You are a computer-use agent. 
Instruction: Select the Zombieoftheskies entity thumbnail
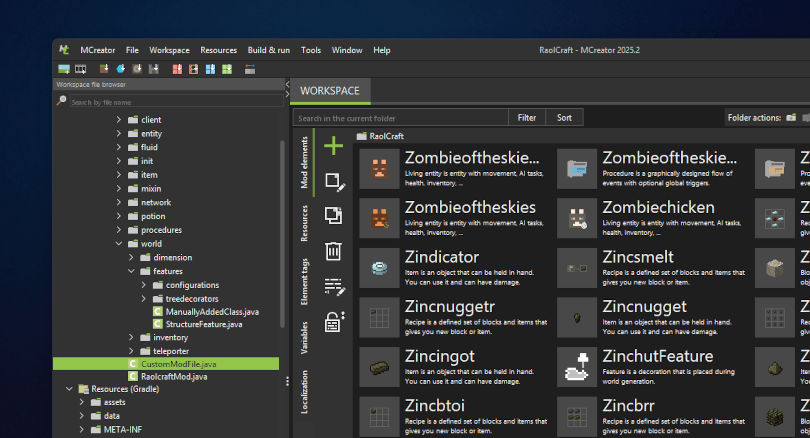point(379,218)
